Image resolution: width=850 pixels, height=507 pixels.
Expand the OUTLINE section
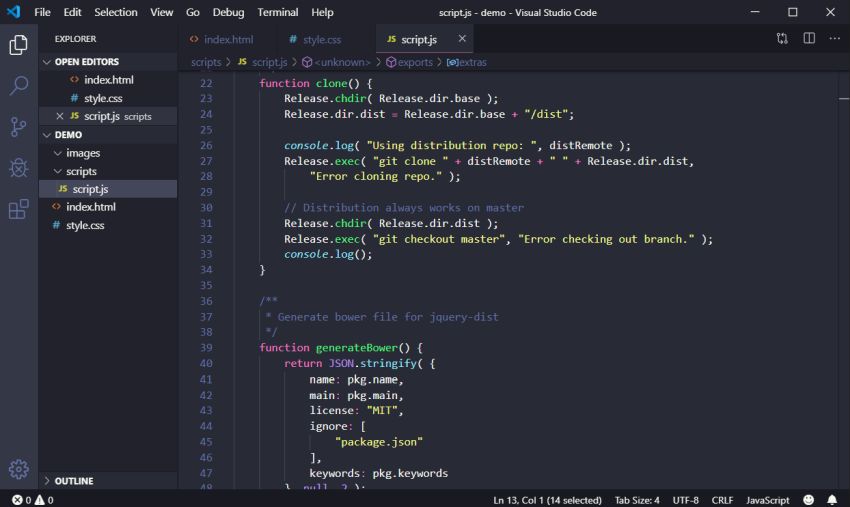point(47,481)
